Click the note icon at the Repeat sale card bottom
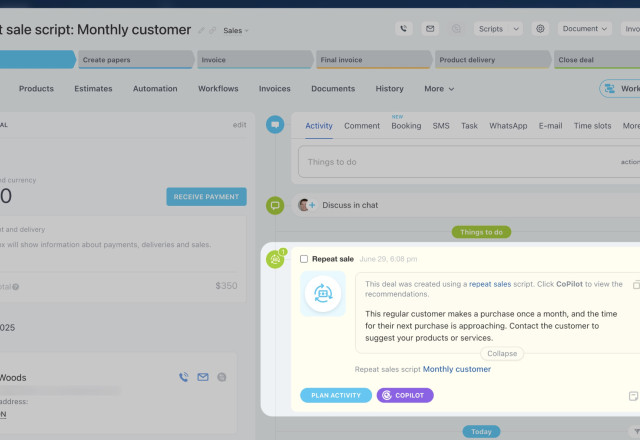The image size is (640, 440). (x=633, y=396)
